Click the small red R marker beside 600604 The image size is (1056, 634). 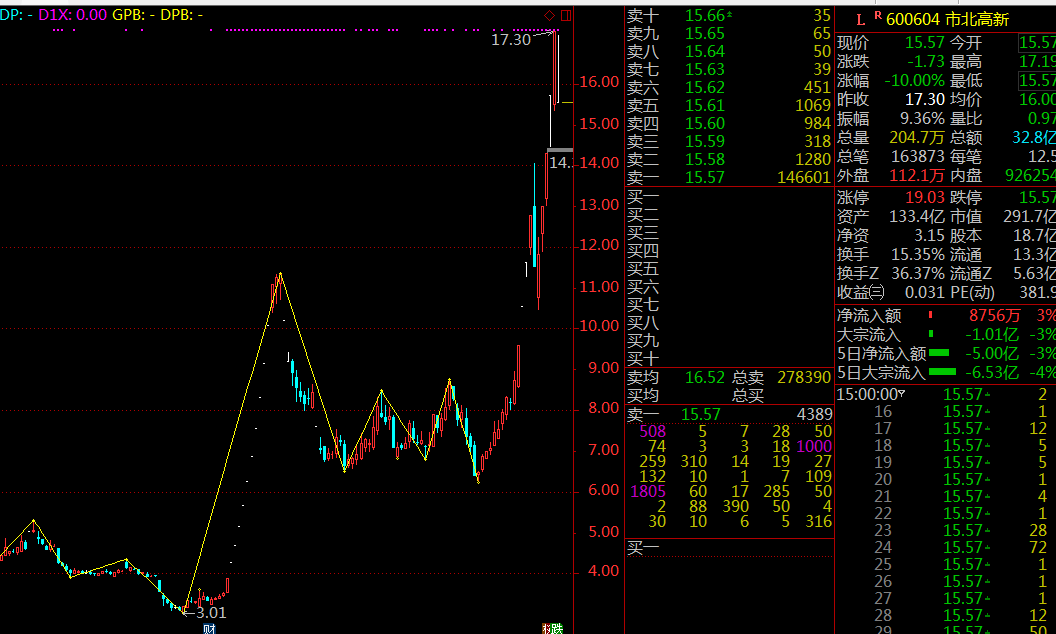878,15
